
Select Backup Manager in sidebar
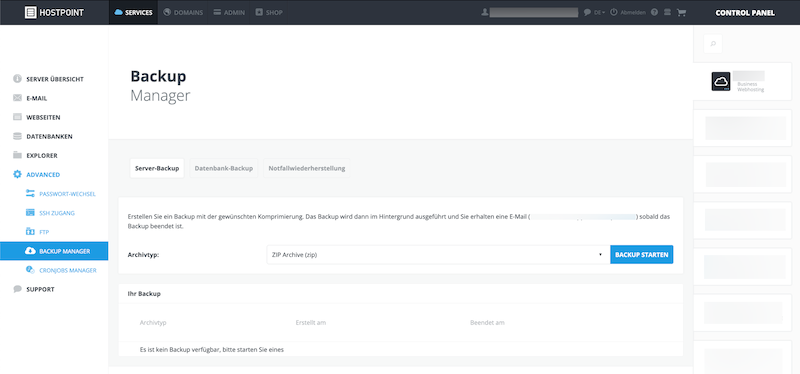[x=54, y=251]
